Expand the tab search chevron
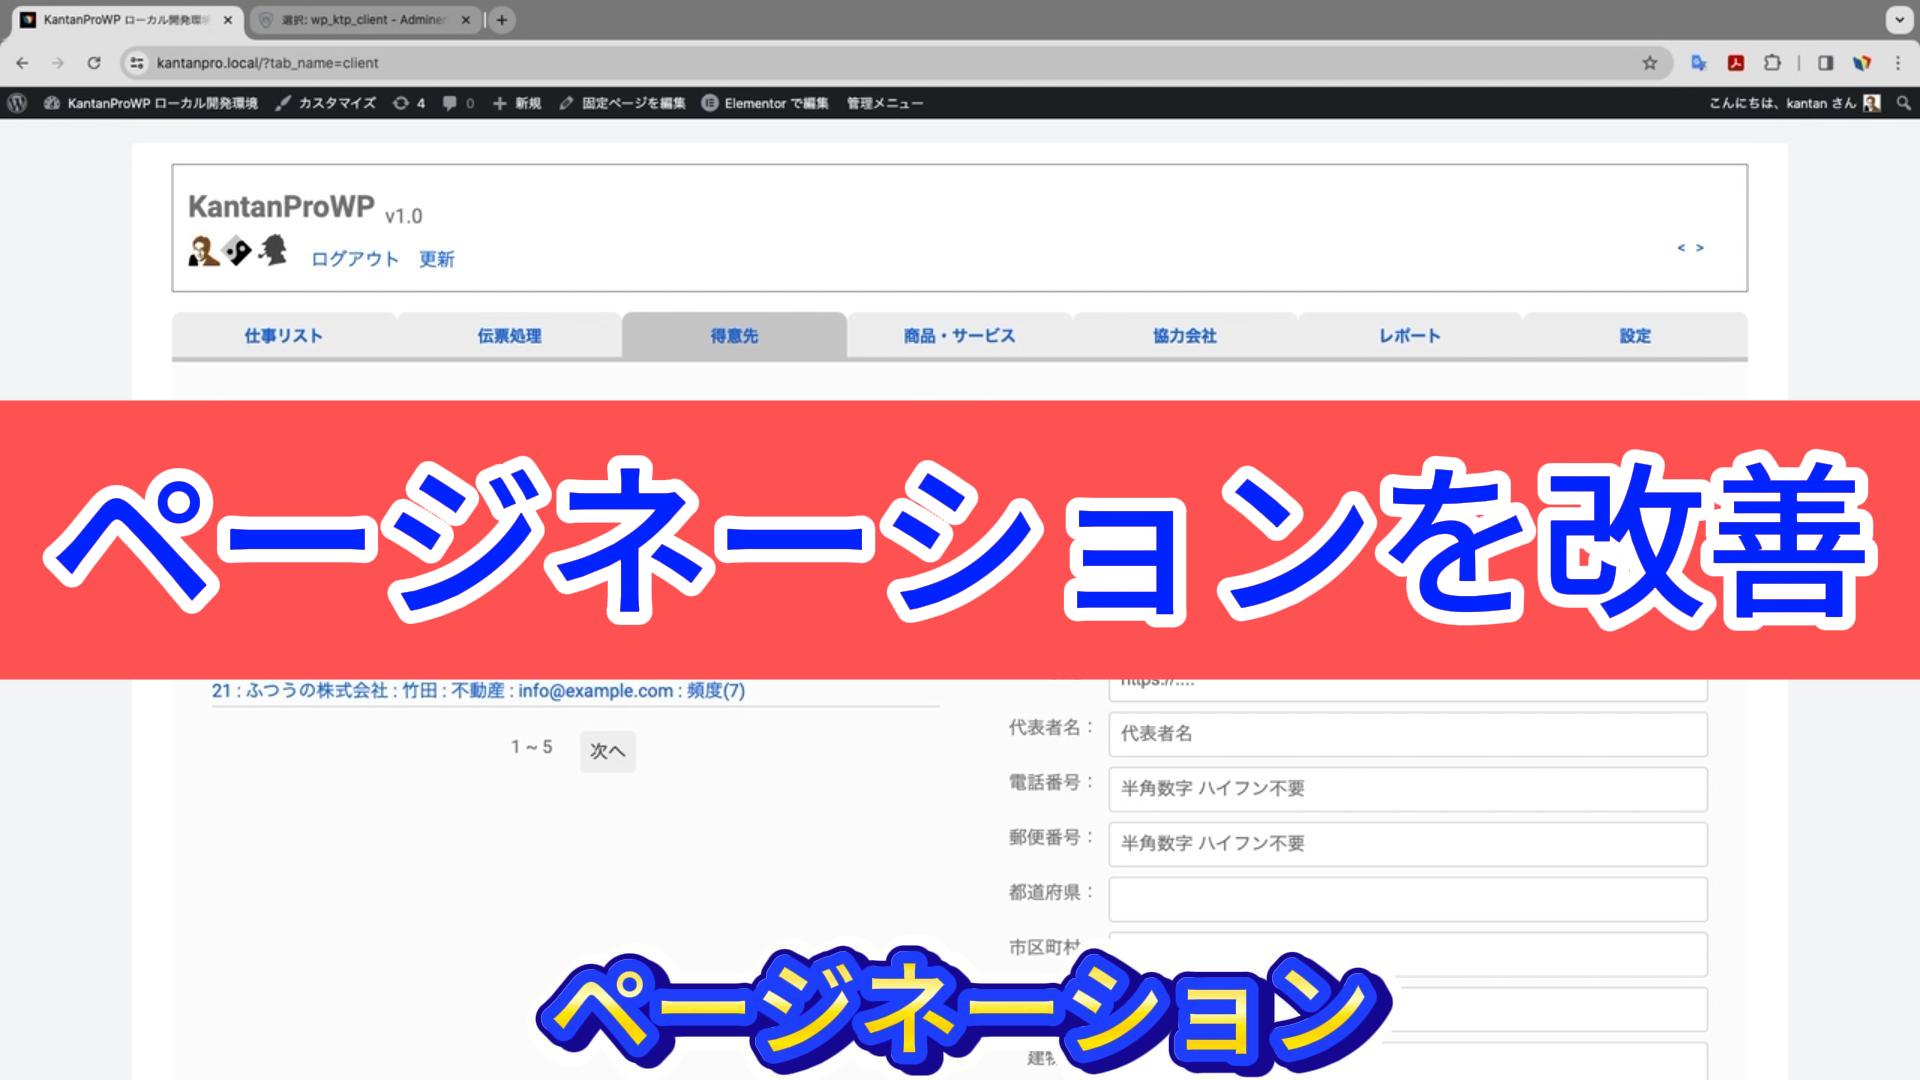 1898,19
